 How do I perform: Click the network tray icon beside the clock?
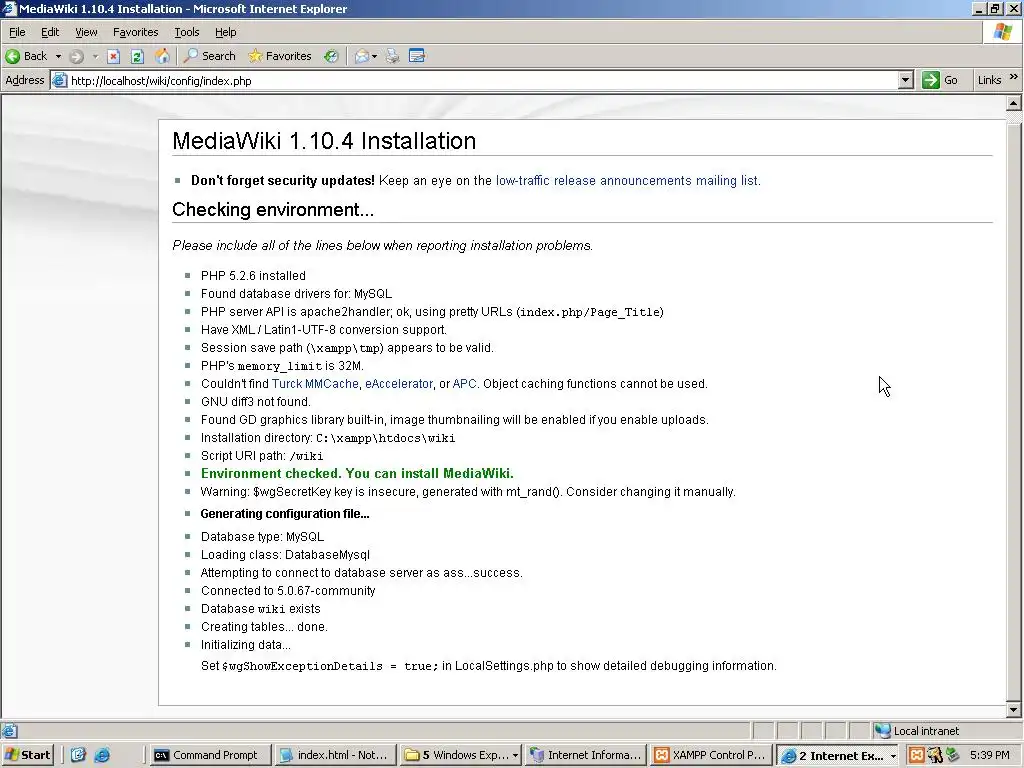tap(952, 755)
